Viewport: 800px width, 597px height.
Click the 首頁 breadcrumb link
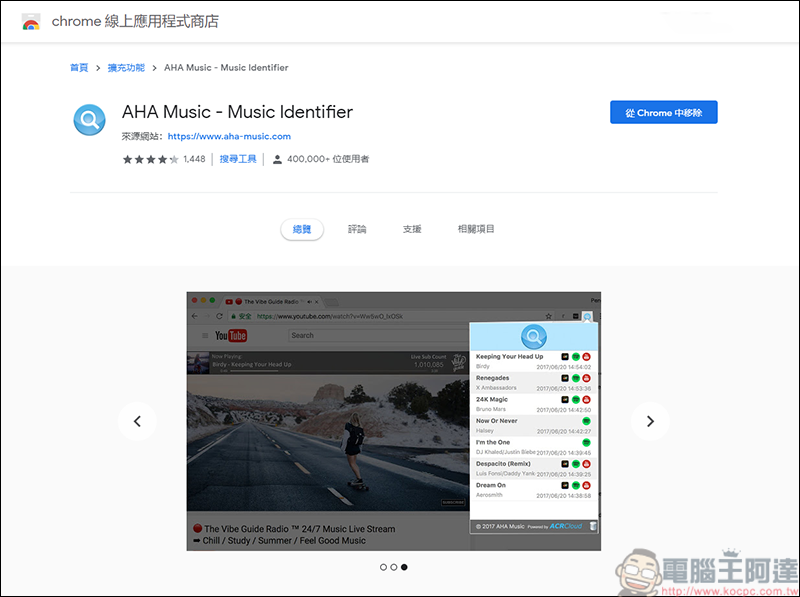[79, 68]
